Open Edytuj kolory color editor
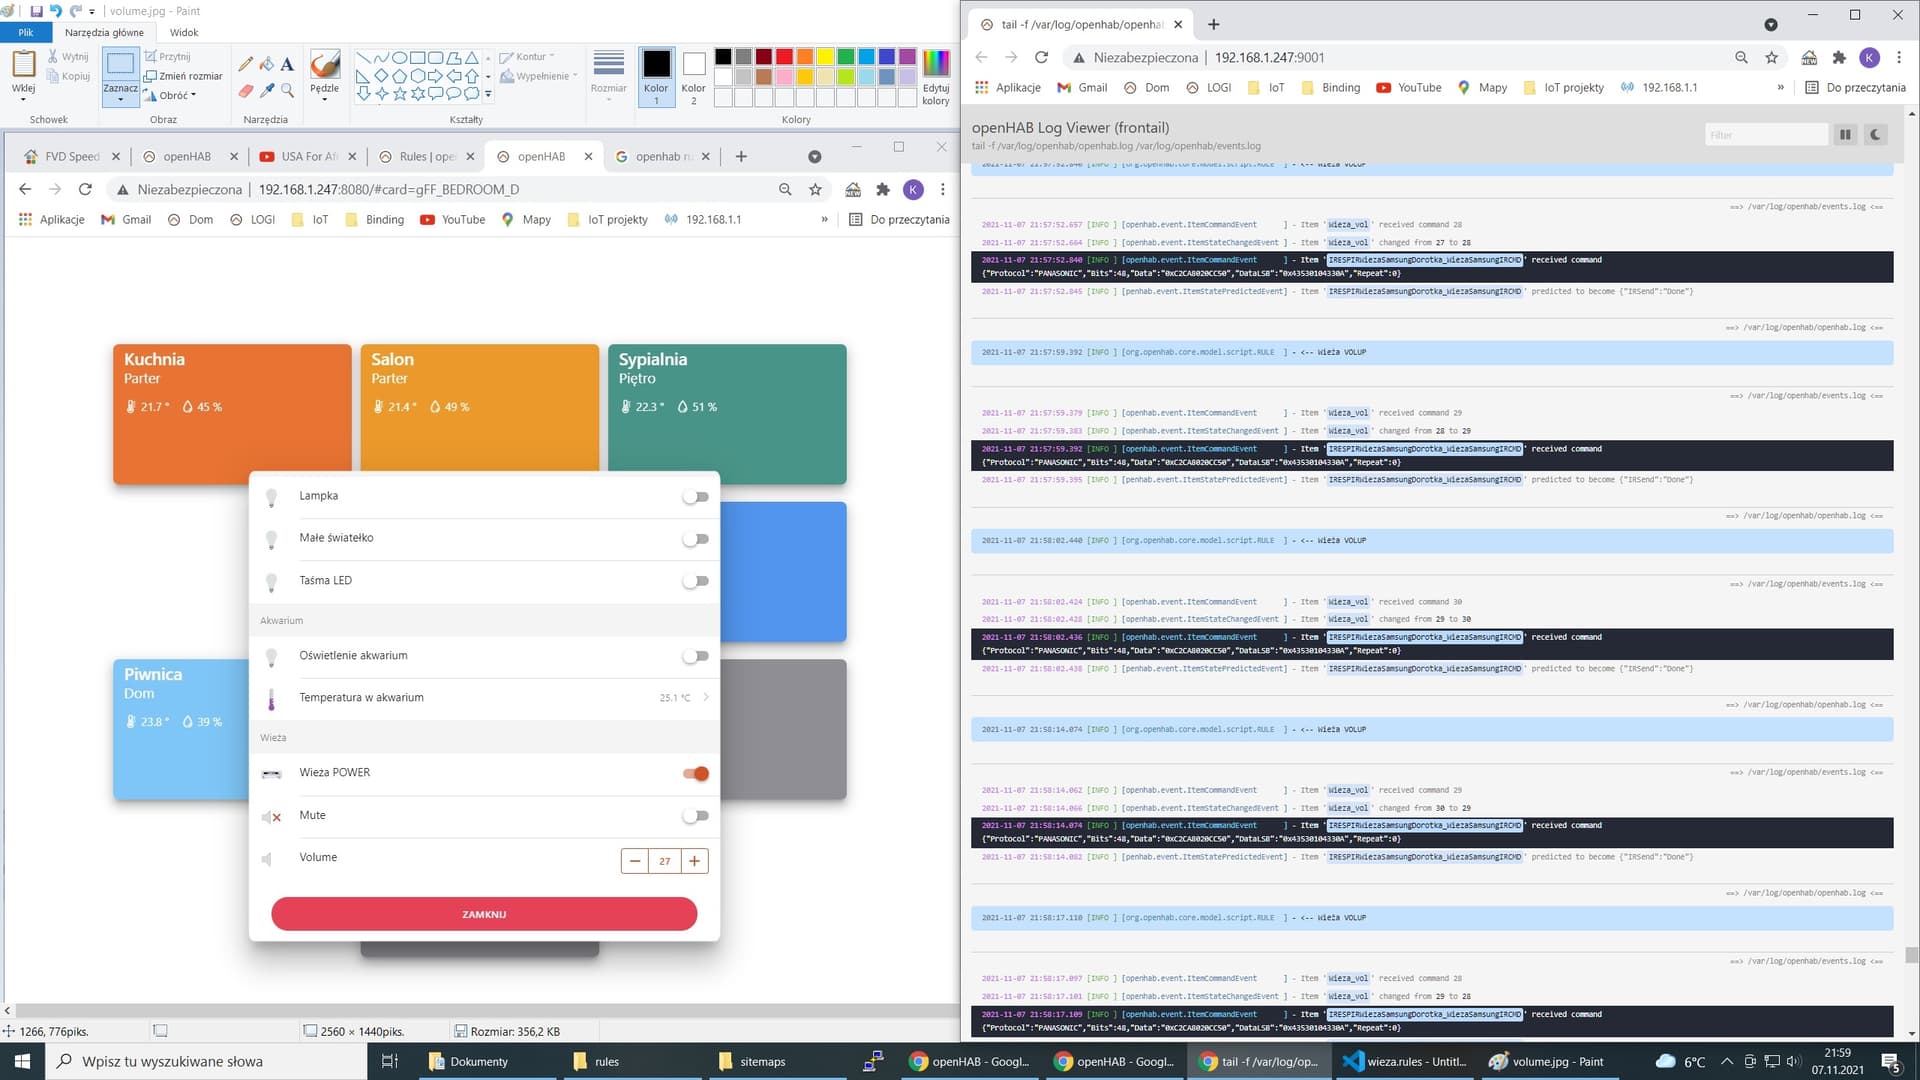This screenshot has width=1920, height=1080. 936,77
